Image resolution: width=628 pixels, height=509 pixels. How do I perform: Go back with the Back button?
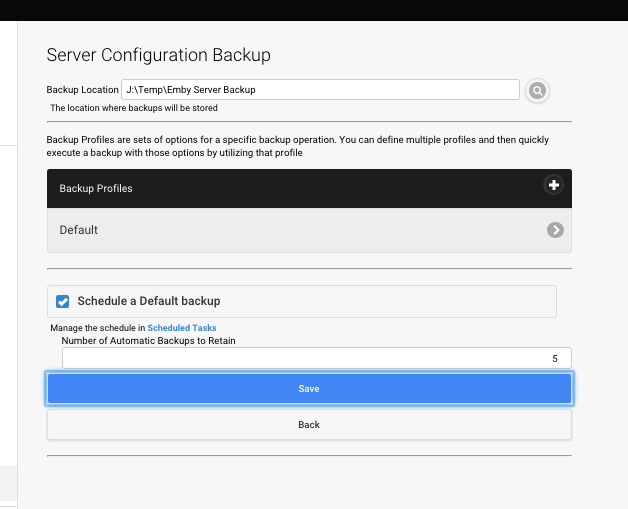[309, 425]
